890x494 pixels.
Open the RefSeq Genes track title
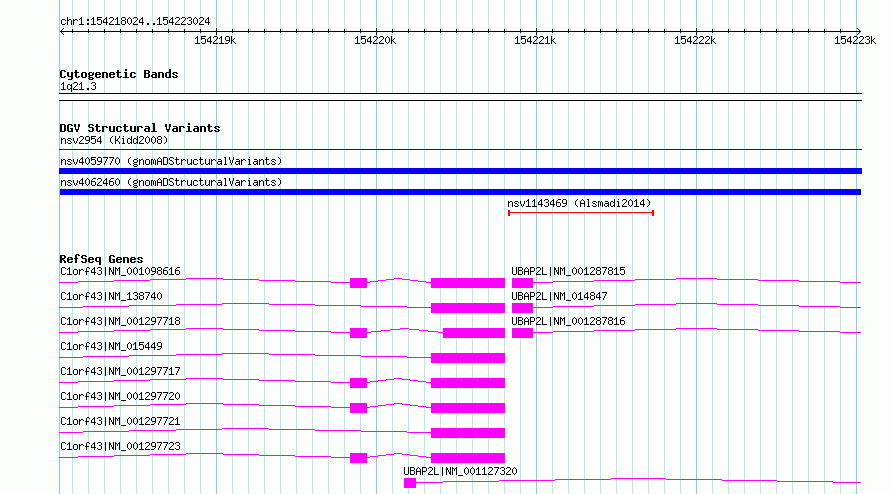pos(101,259)
